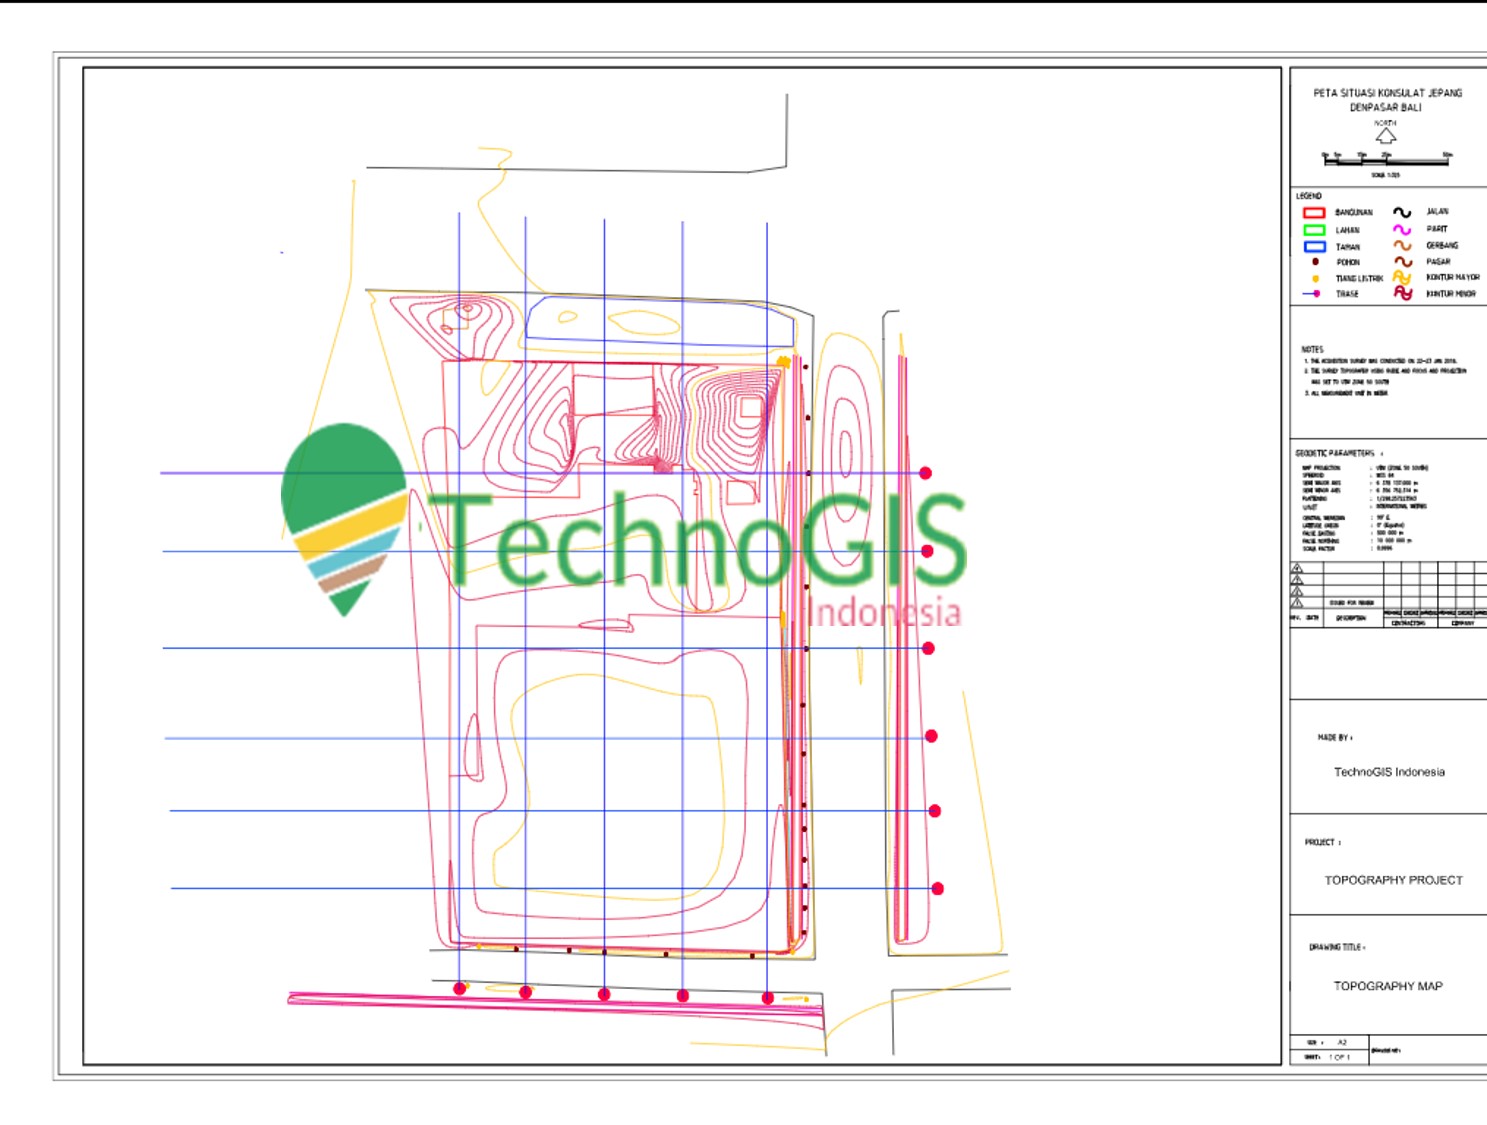
Task: Click the 'NOTES' heading
Action: (x=1312, y=349)
